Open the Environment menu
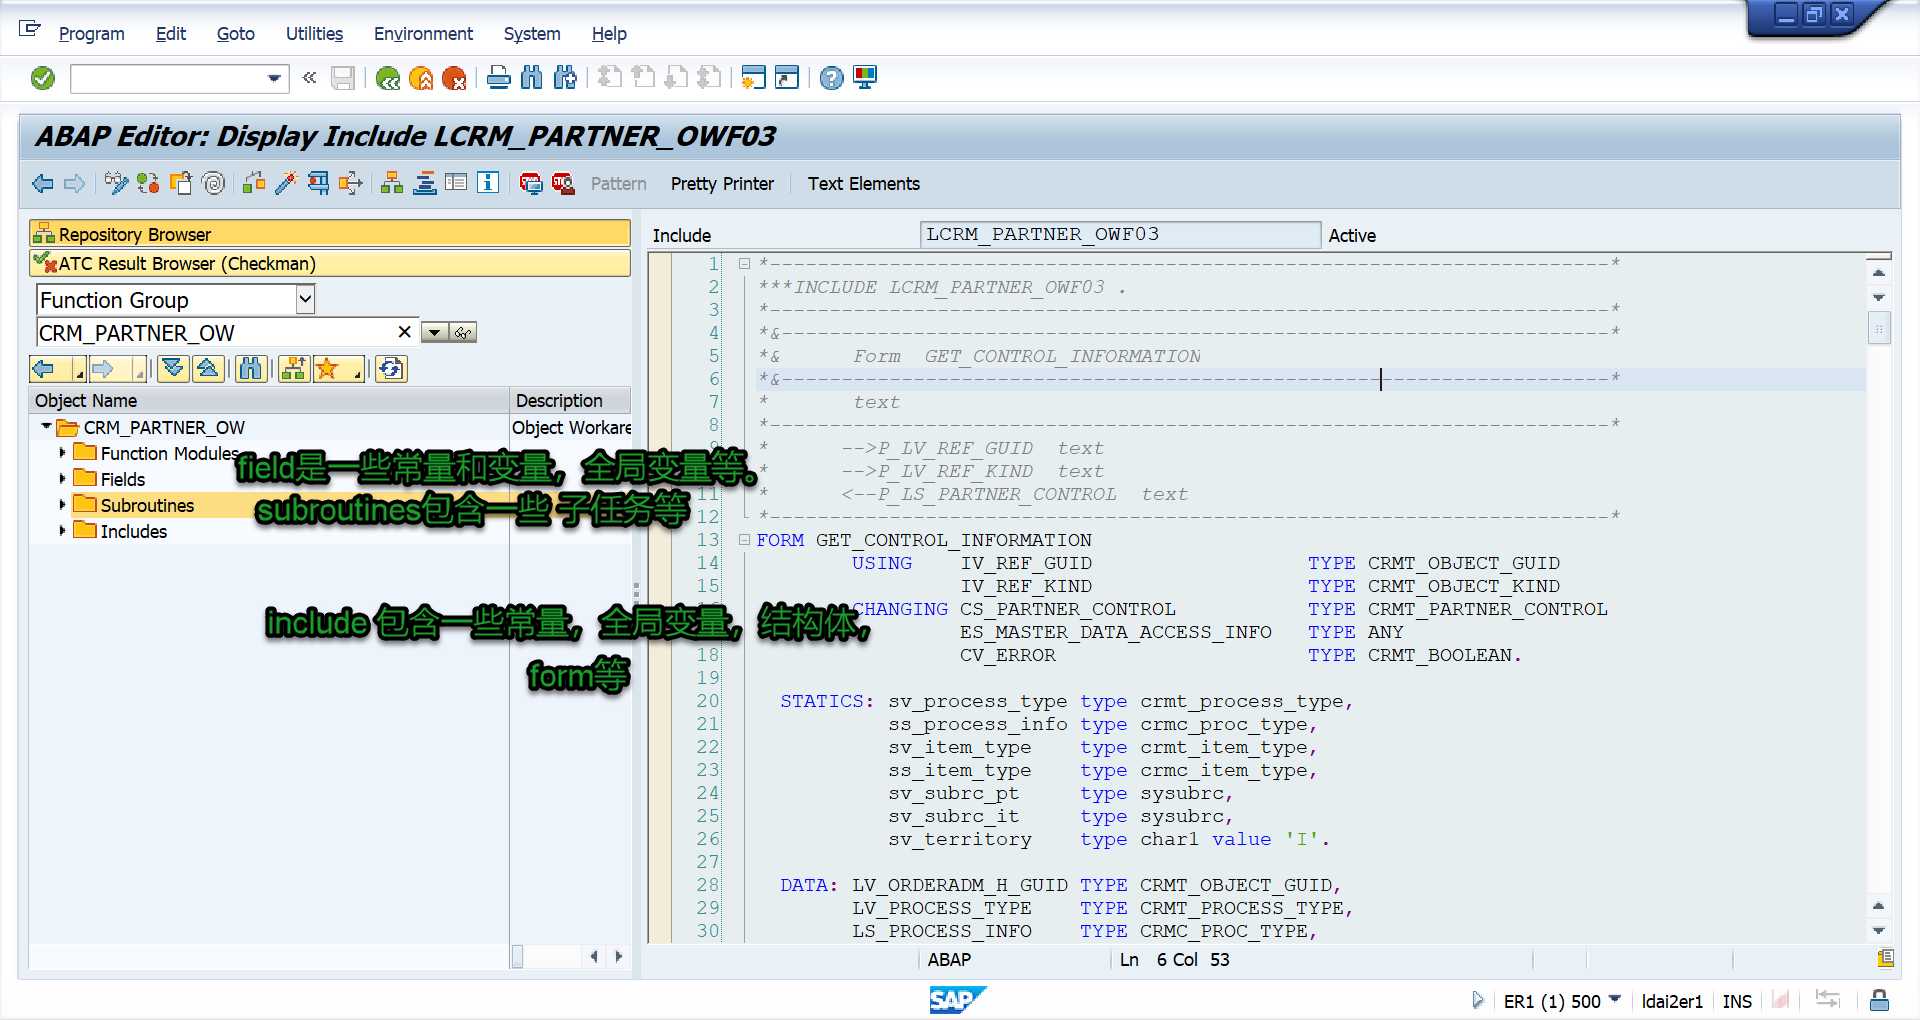 point(423,34)
